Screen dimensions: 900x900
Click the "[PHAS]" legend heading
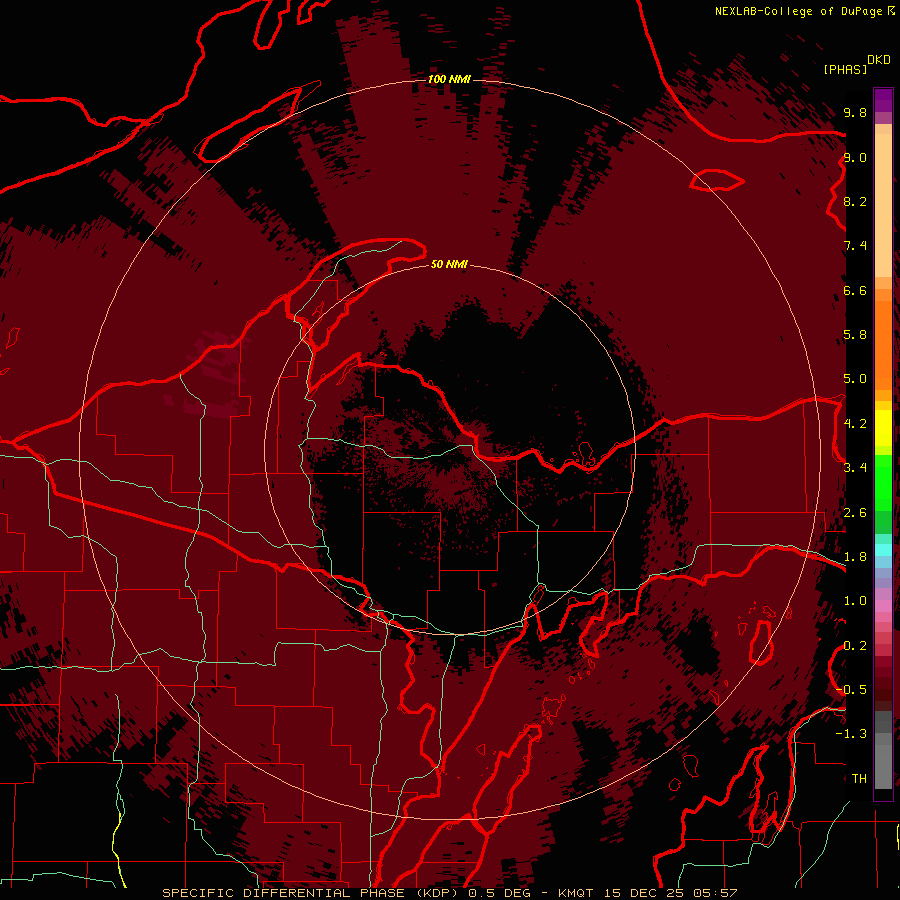(x=845, y=69)
